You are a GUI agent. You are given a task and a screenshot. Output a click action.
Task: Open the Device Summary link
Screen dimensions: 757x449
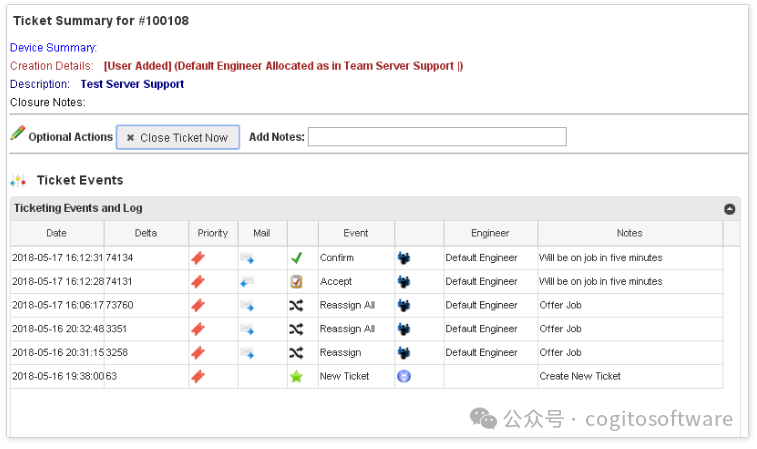(54, 47)
